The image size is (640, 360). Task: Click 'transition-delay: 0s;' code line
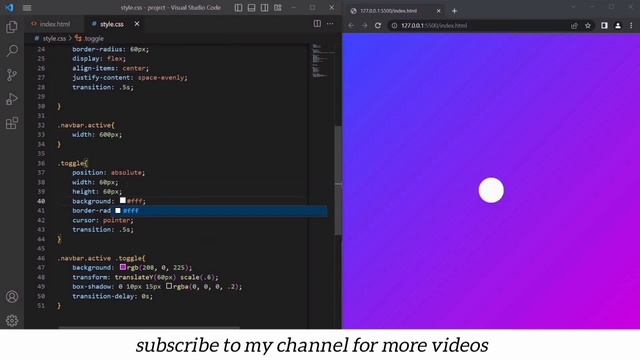click(112, 296)
